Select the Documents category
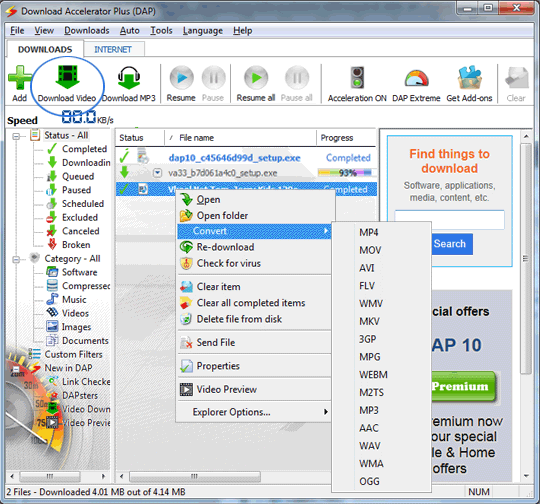 pyautogui.click(x=85, y=341)
